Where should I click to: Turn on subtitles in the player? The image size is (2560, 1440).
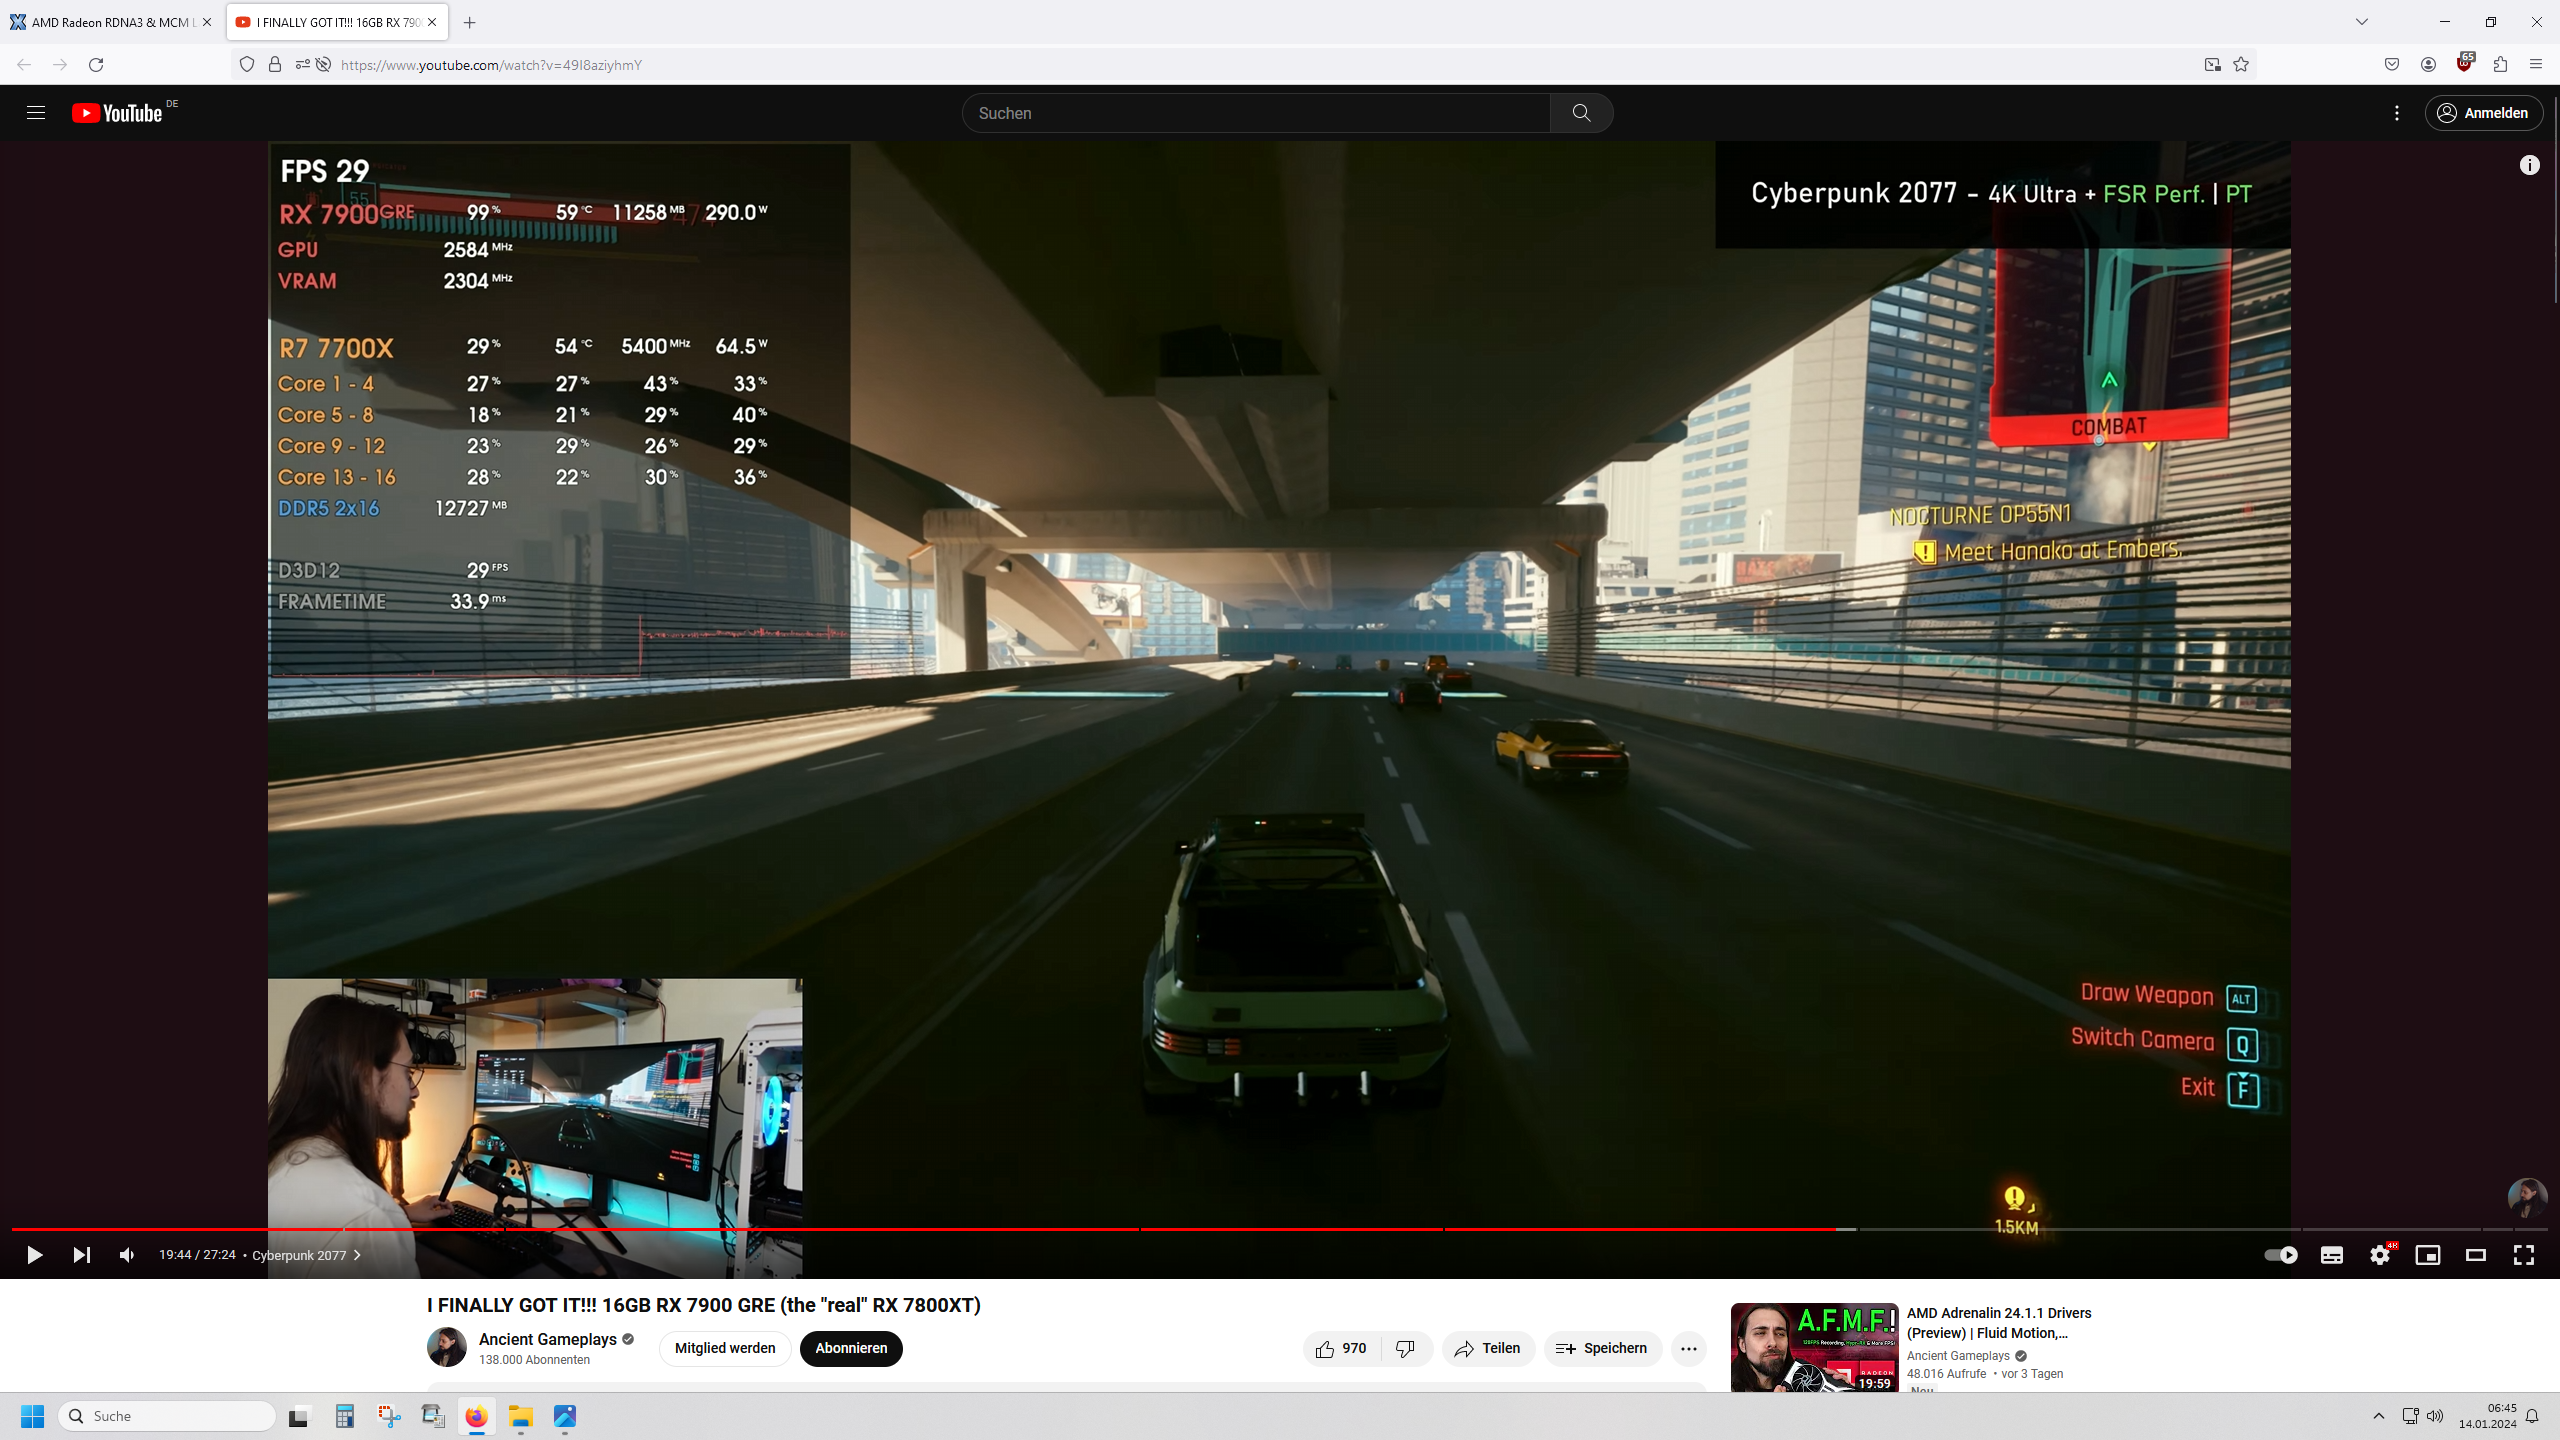point(2331,1255)
